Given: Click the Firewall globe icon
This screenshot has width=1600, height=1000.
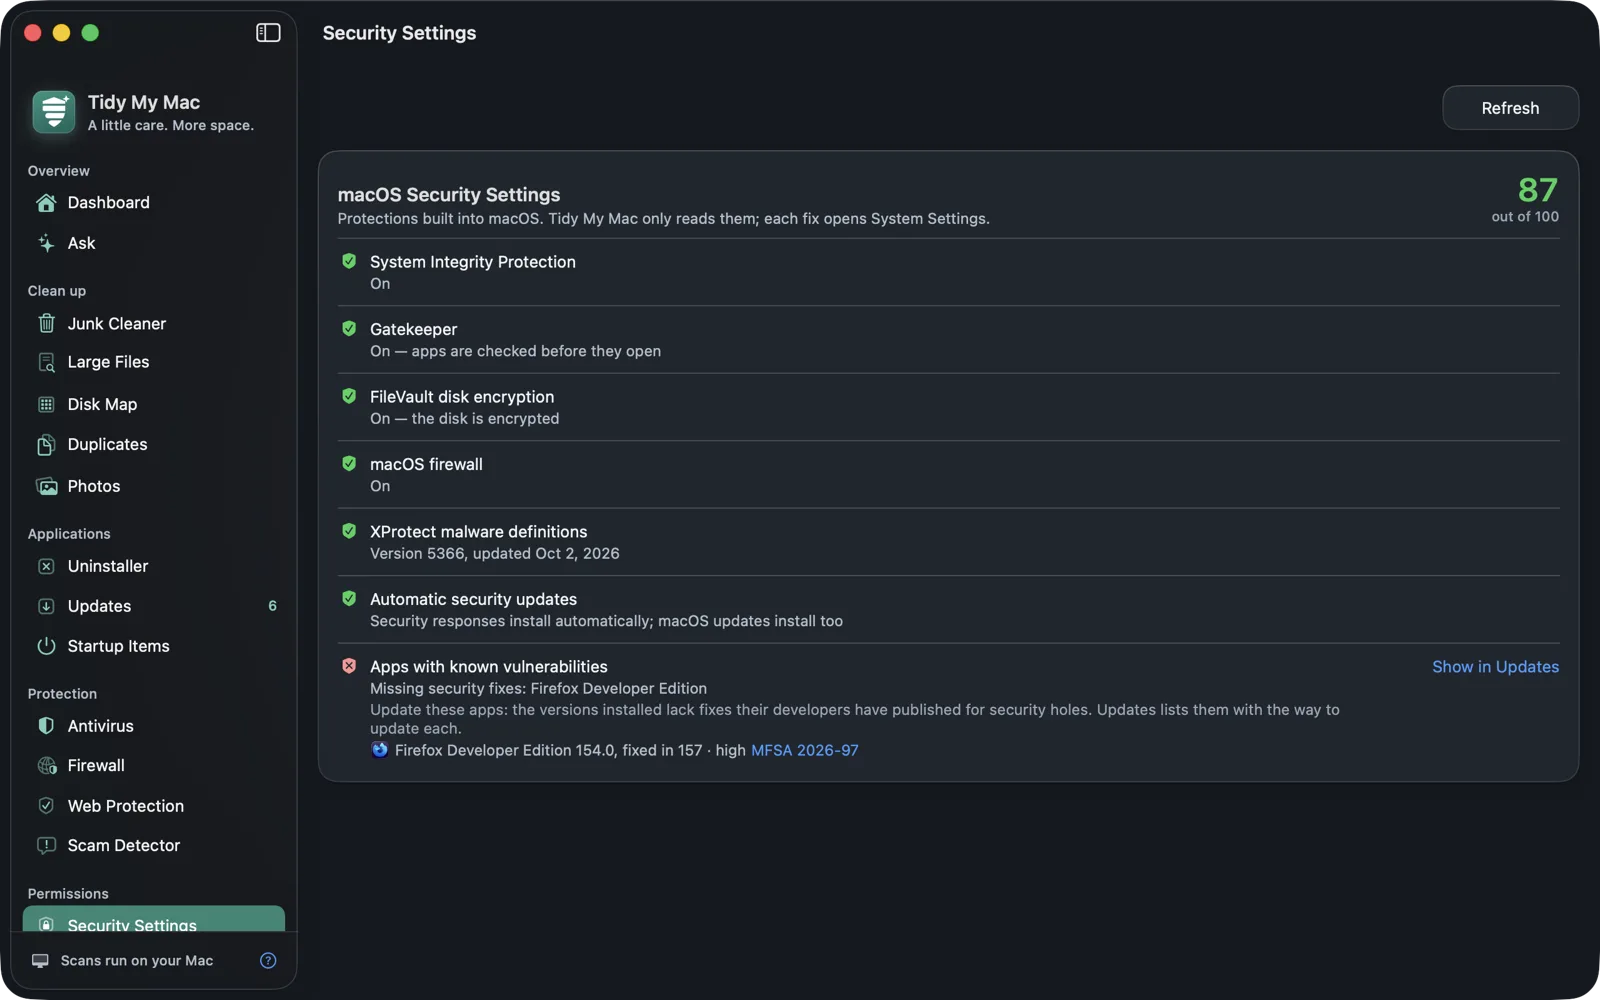Looking at the screenshot, I should pyautogui.click(x=46, y=766).
